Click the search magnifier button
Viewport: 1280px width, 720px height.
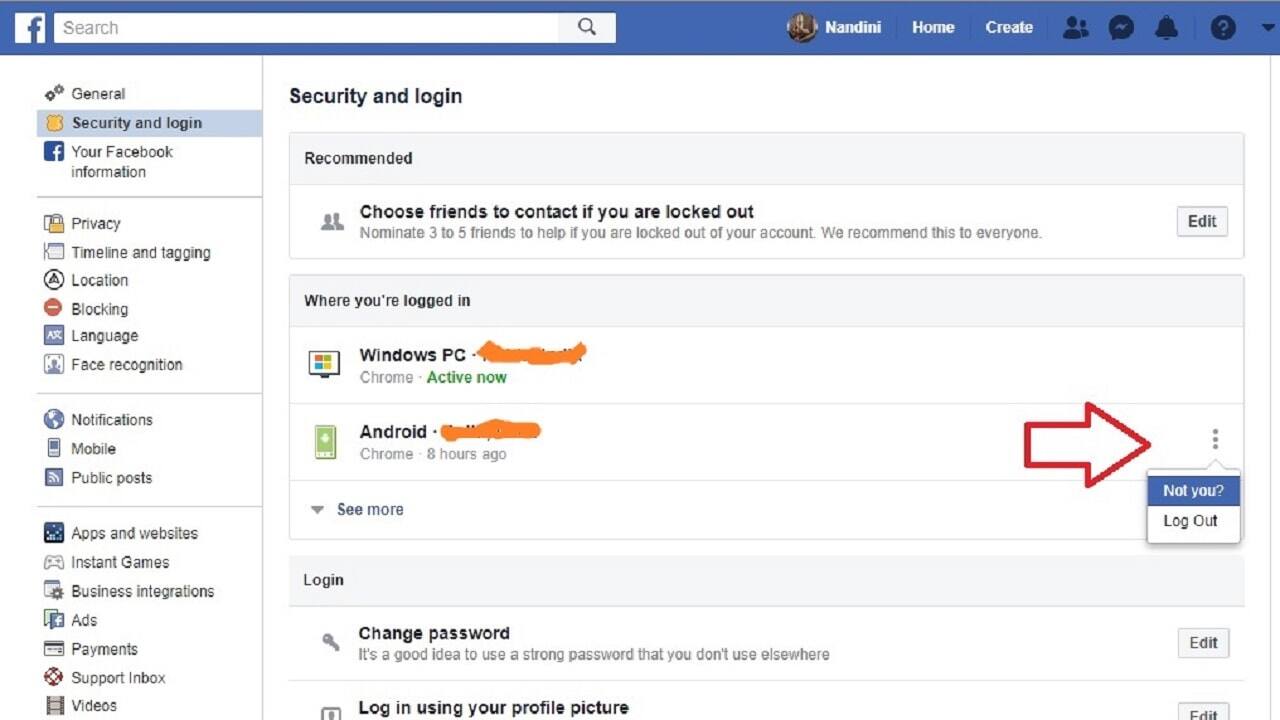(587, 28)
